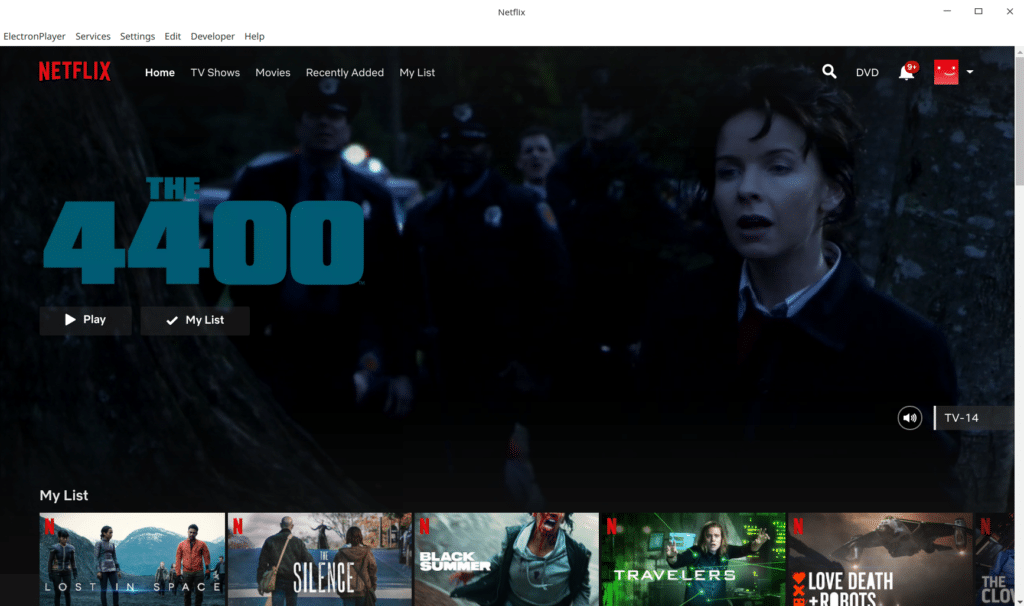Click the Netflix logo
The height and width of the screenshot is (606, 1024).
click(x=74, y=72)
